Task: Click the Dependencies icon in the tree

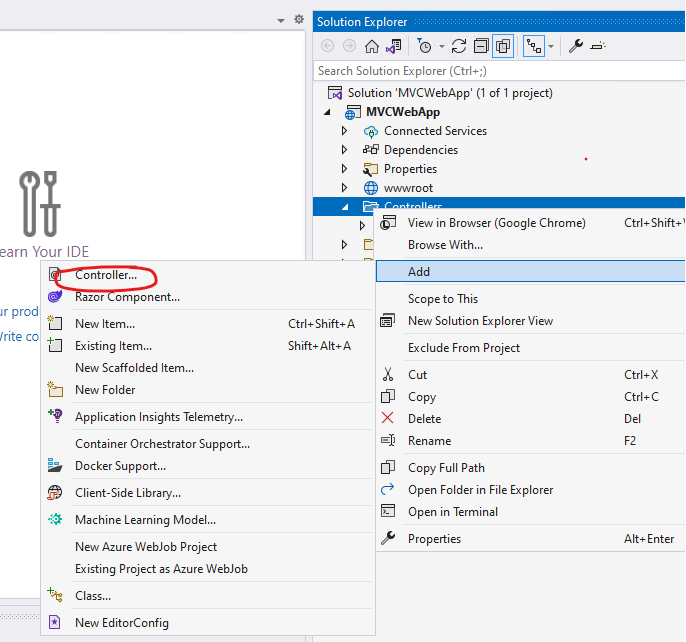Action: coord(371,150)
